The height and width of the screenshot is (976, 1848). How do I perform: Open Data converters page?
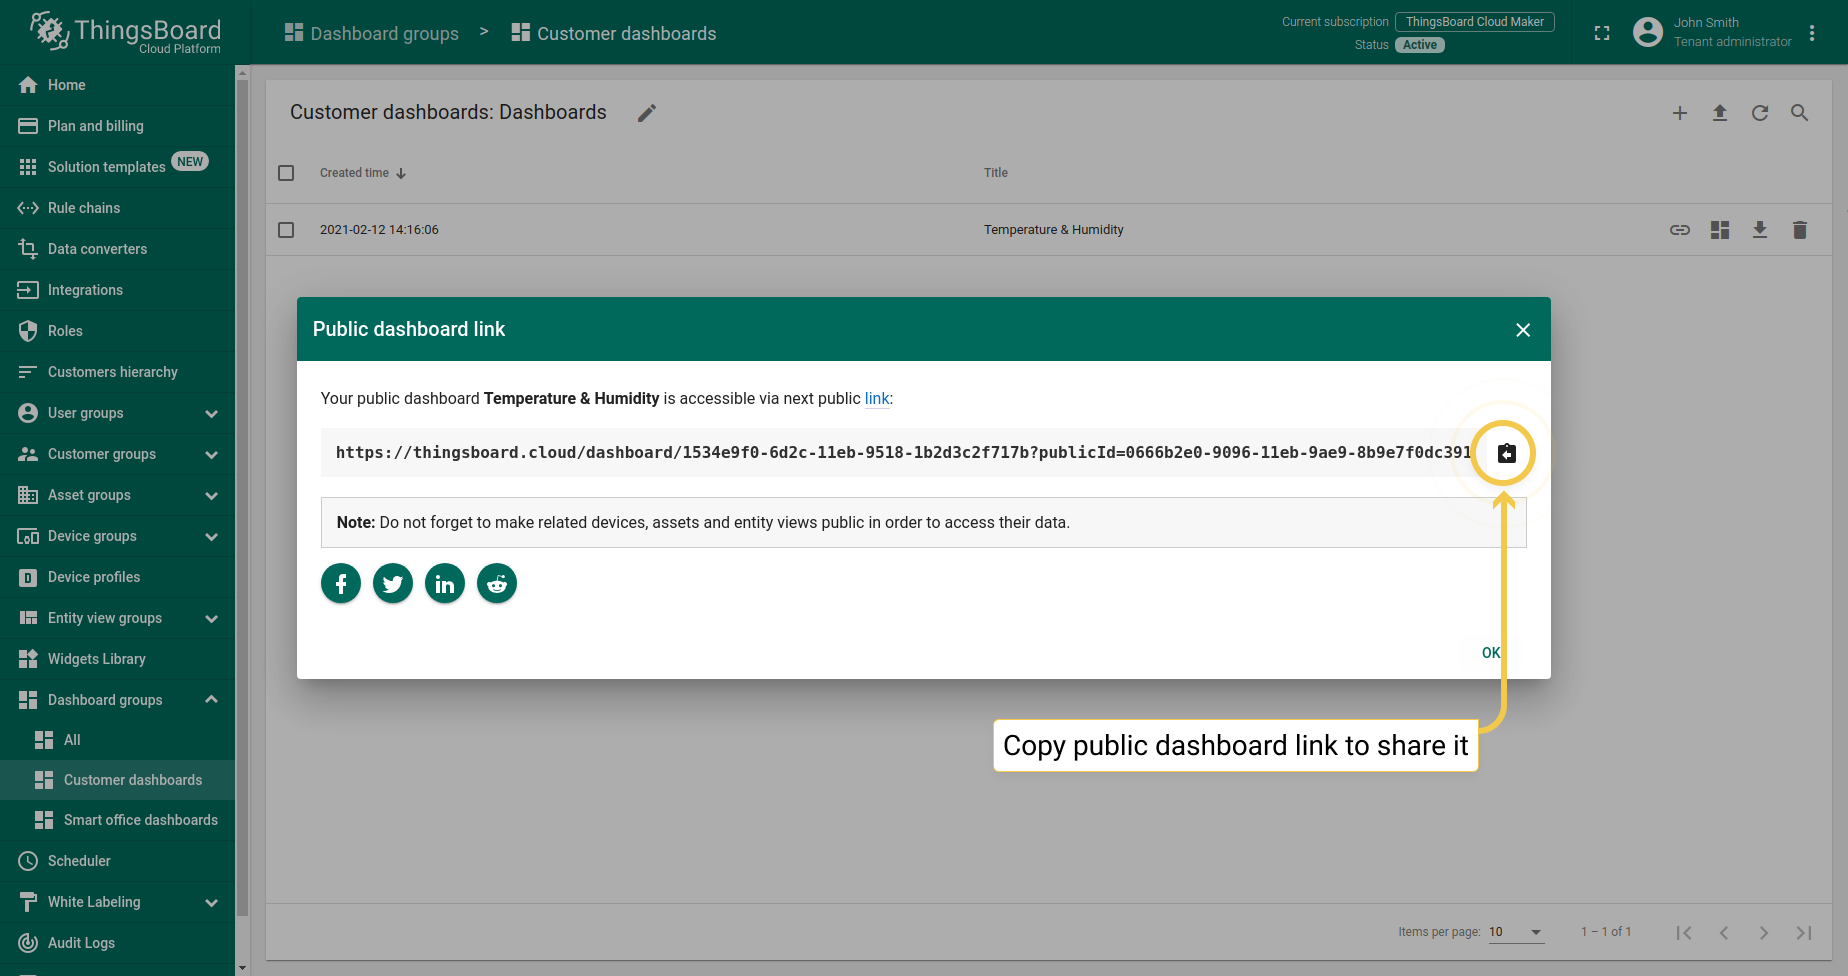(x=118, y=249)
